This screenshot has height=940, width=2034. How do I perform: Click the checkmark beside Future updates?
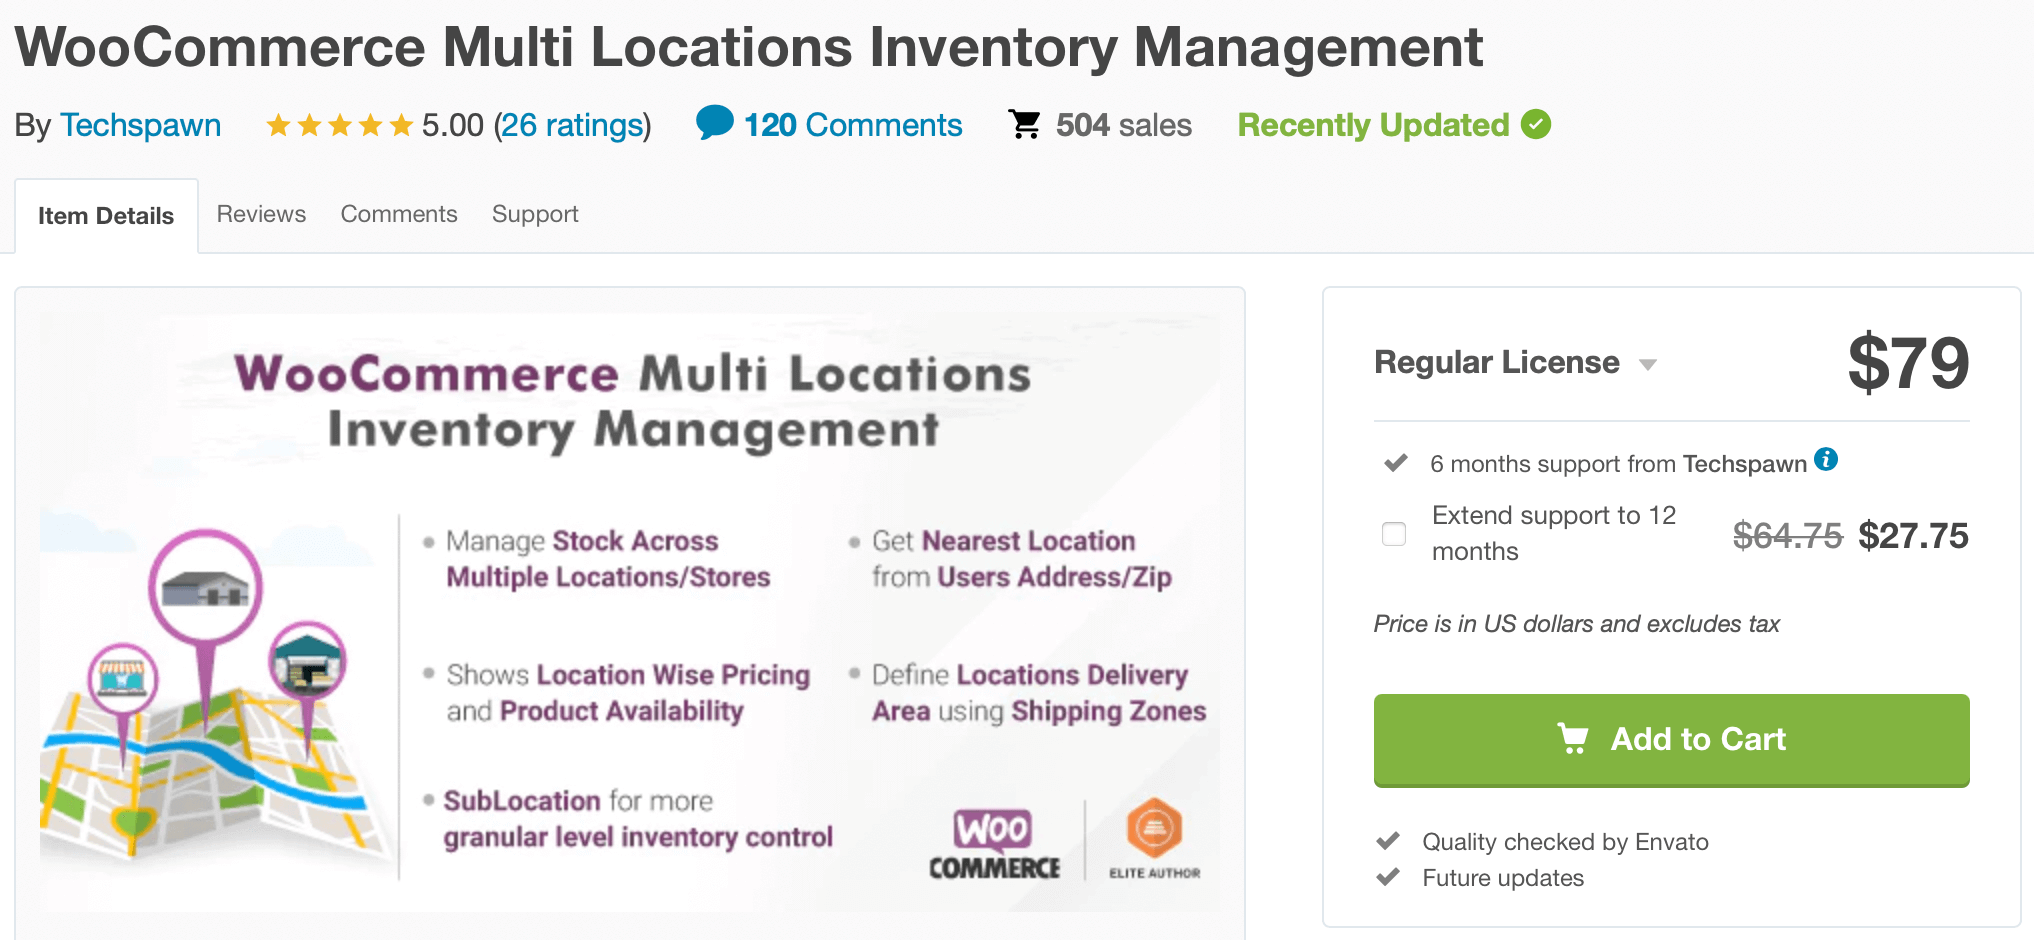[x=1390, y=877]
